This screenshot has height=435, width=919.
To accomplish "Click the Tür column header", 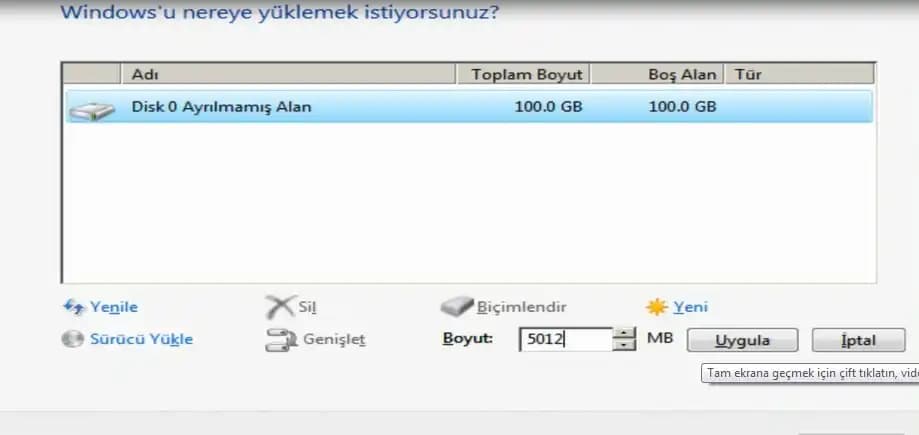I will point(800,74).
